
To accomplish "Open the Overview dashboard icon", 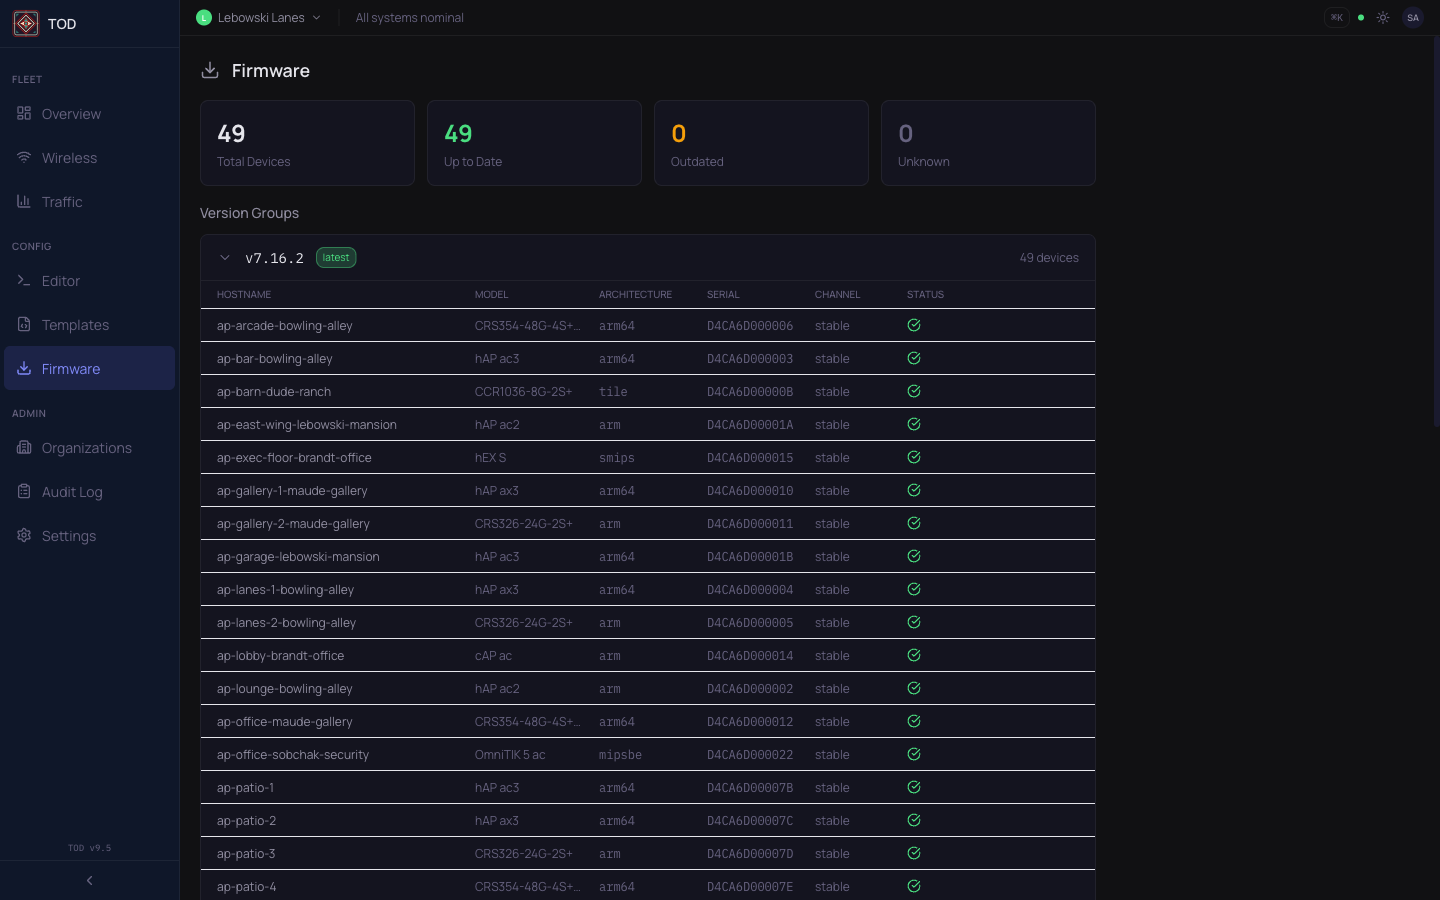I will (24, 114).
